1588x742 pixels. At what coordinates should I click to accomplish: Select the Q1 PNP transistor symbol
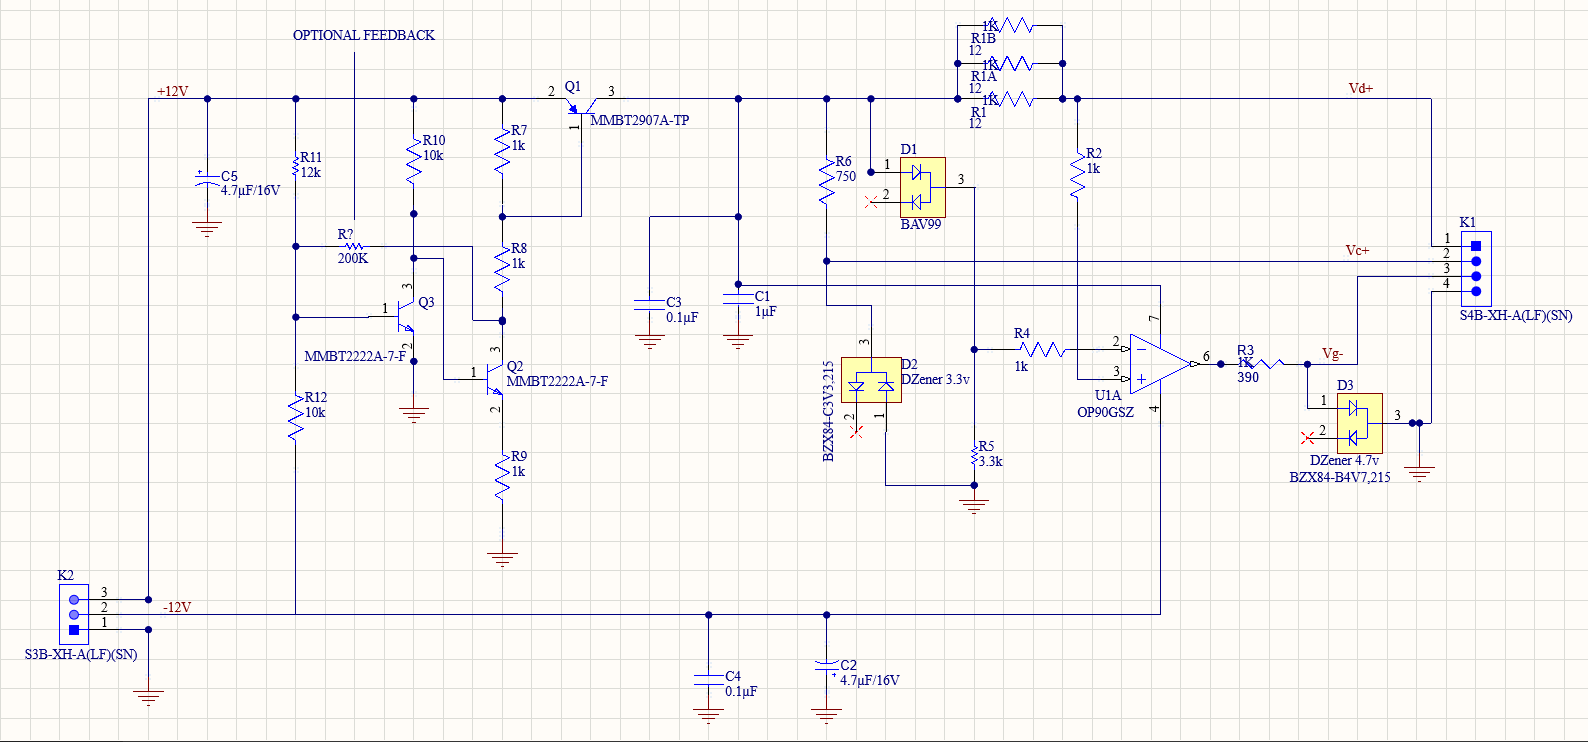point(581,106)
